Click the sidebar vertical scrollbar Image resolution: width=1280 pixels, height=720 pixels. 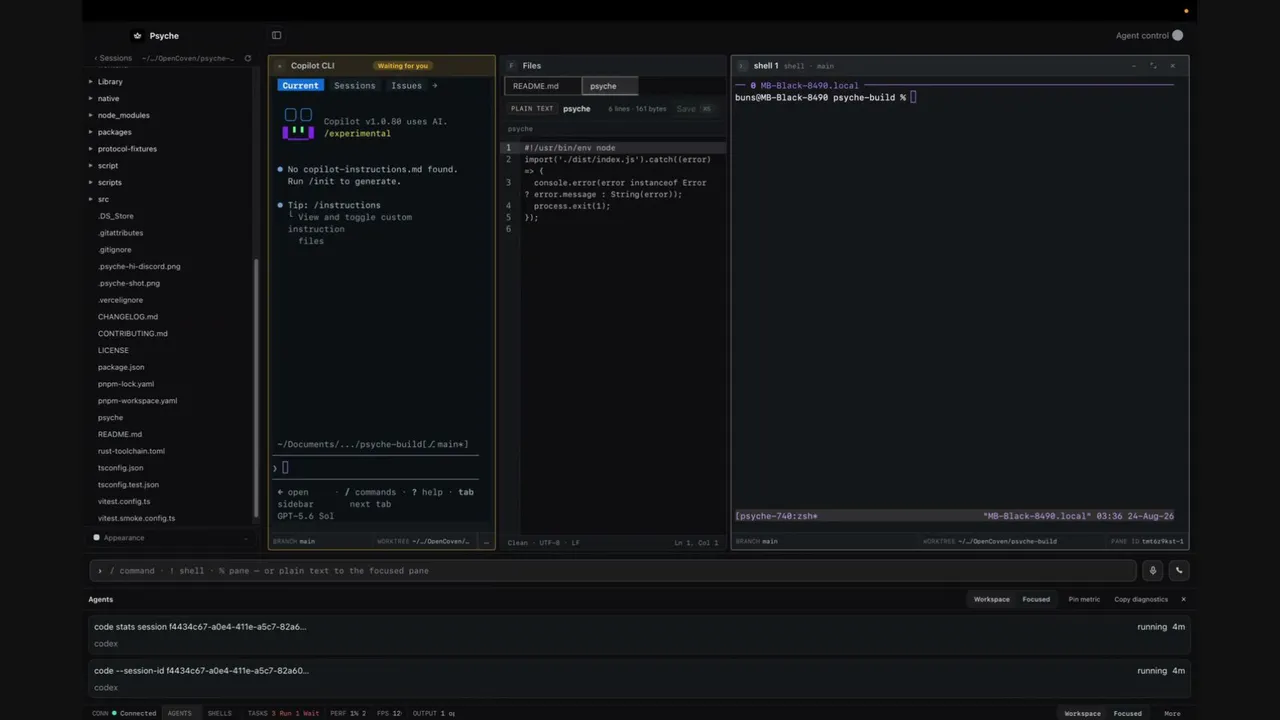[x=257, y=390]
